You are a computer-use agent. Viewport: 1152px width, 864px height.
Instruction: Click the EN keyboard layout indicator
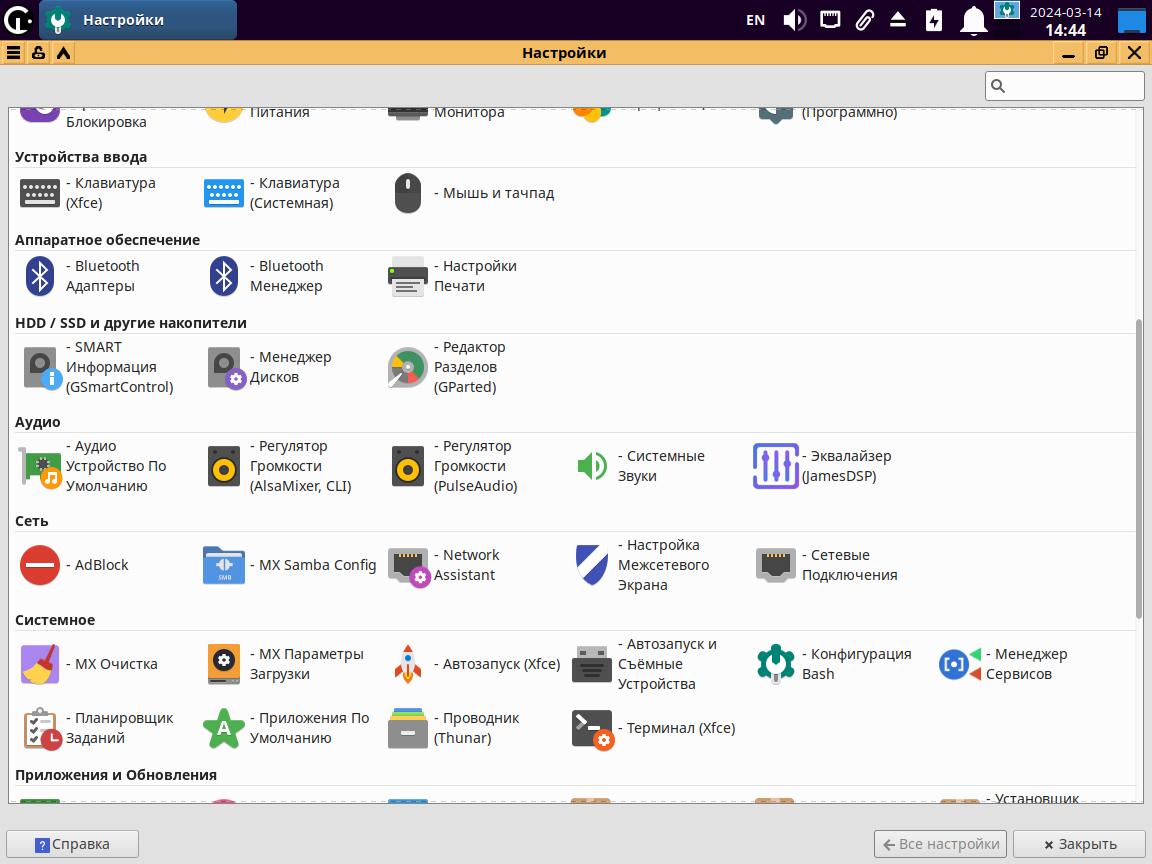[755, 20]
